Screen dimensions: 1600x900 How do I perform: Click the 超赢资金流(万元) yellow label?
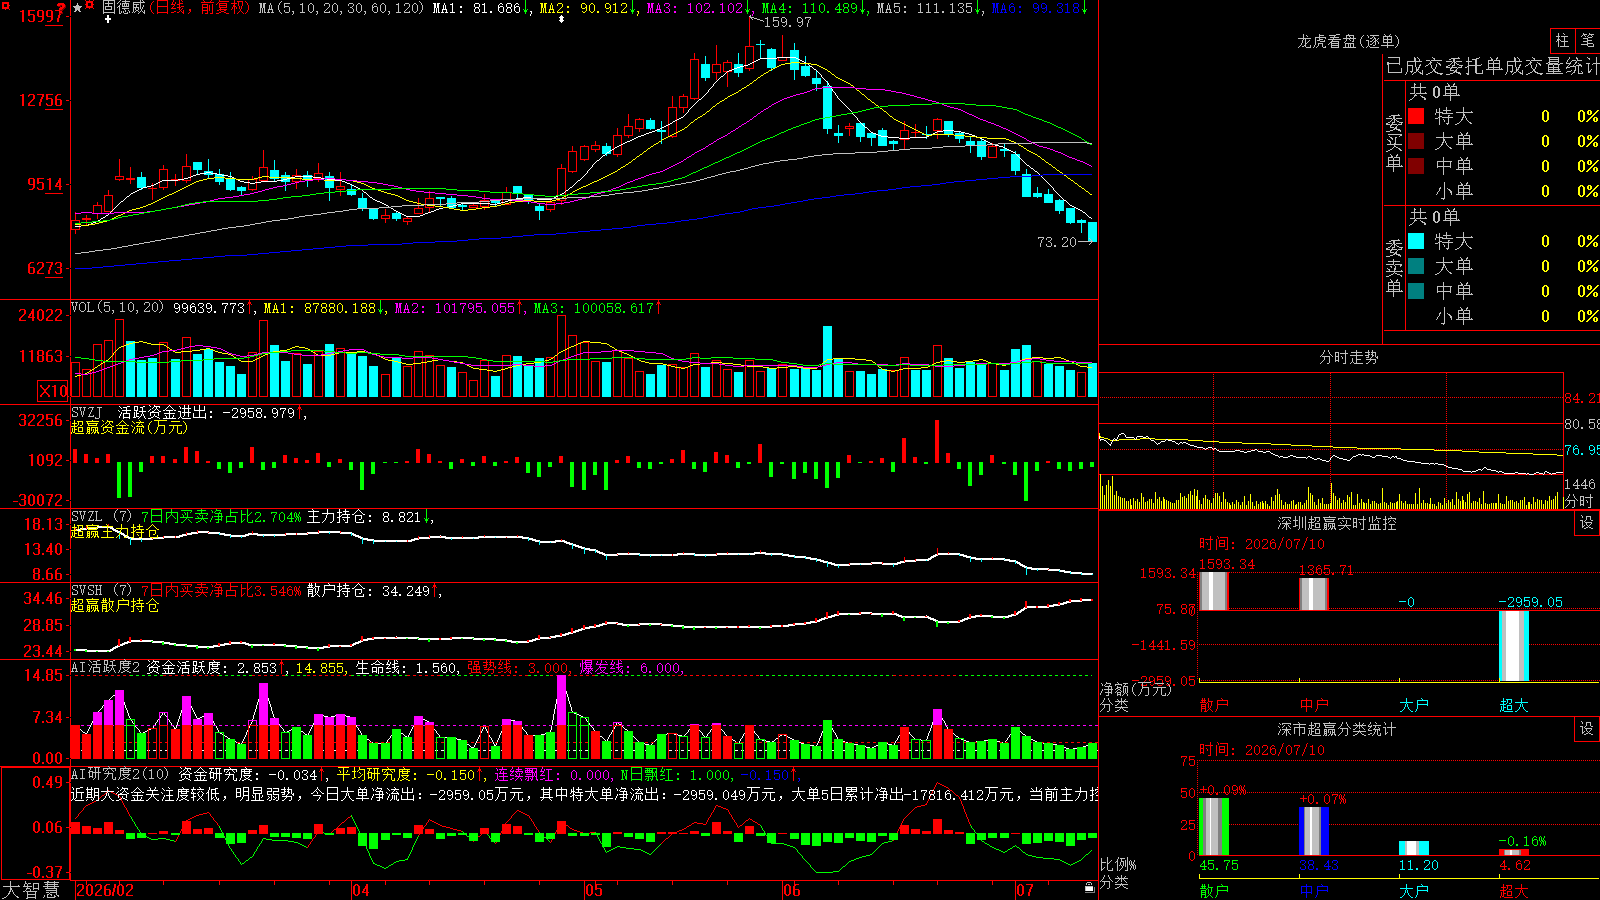click(129, 427)
